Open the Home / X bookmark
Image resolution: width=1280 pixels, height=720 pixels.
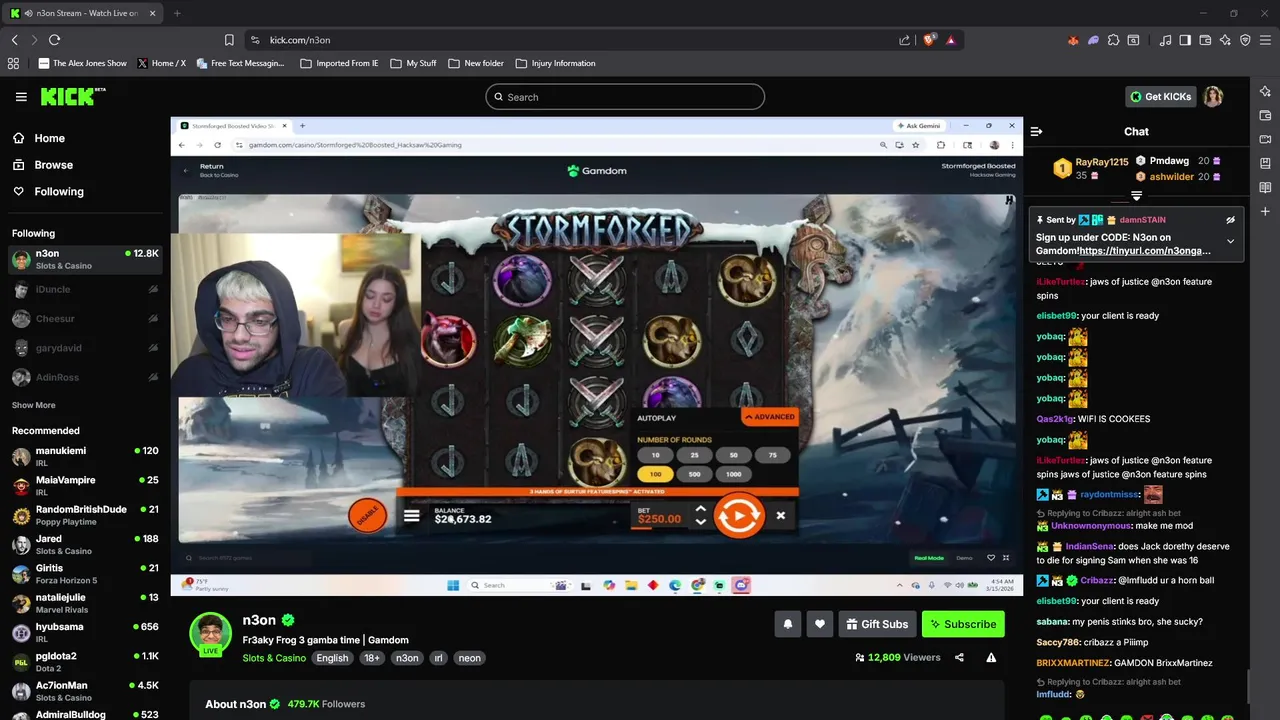click(161, 63)
